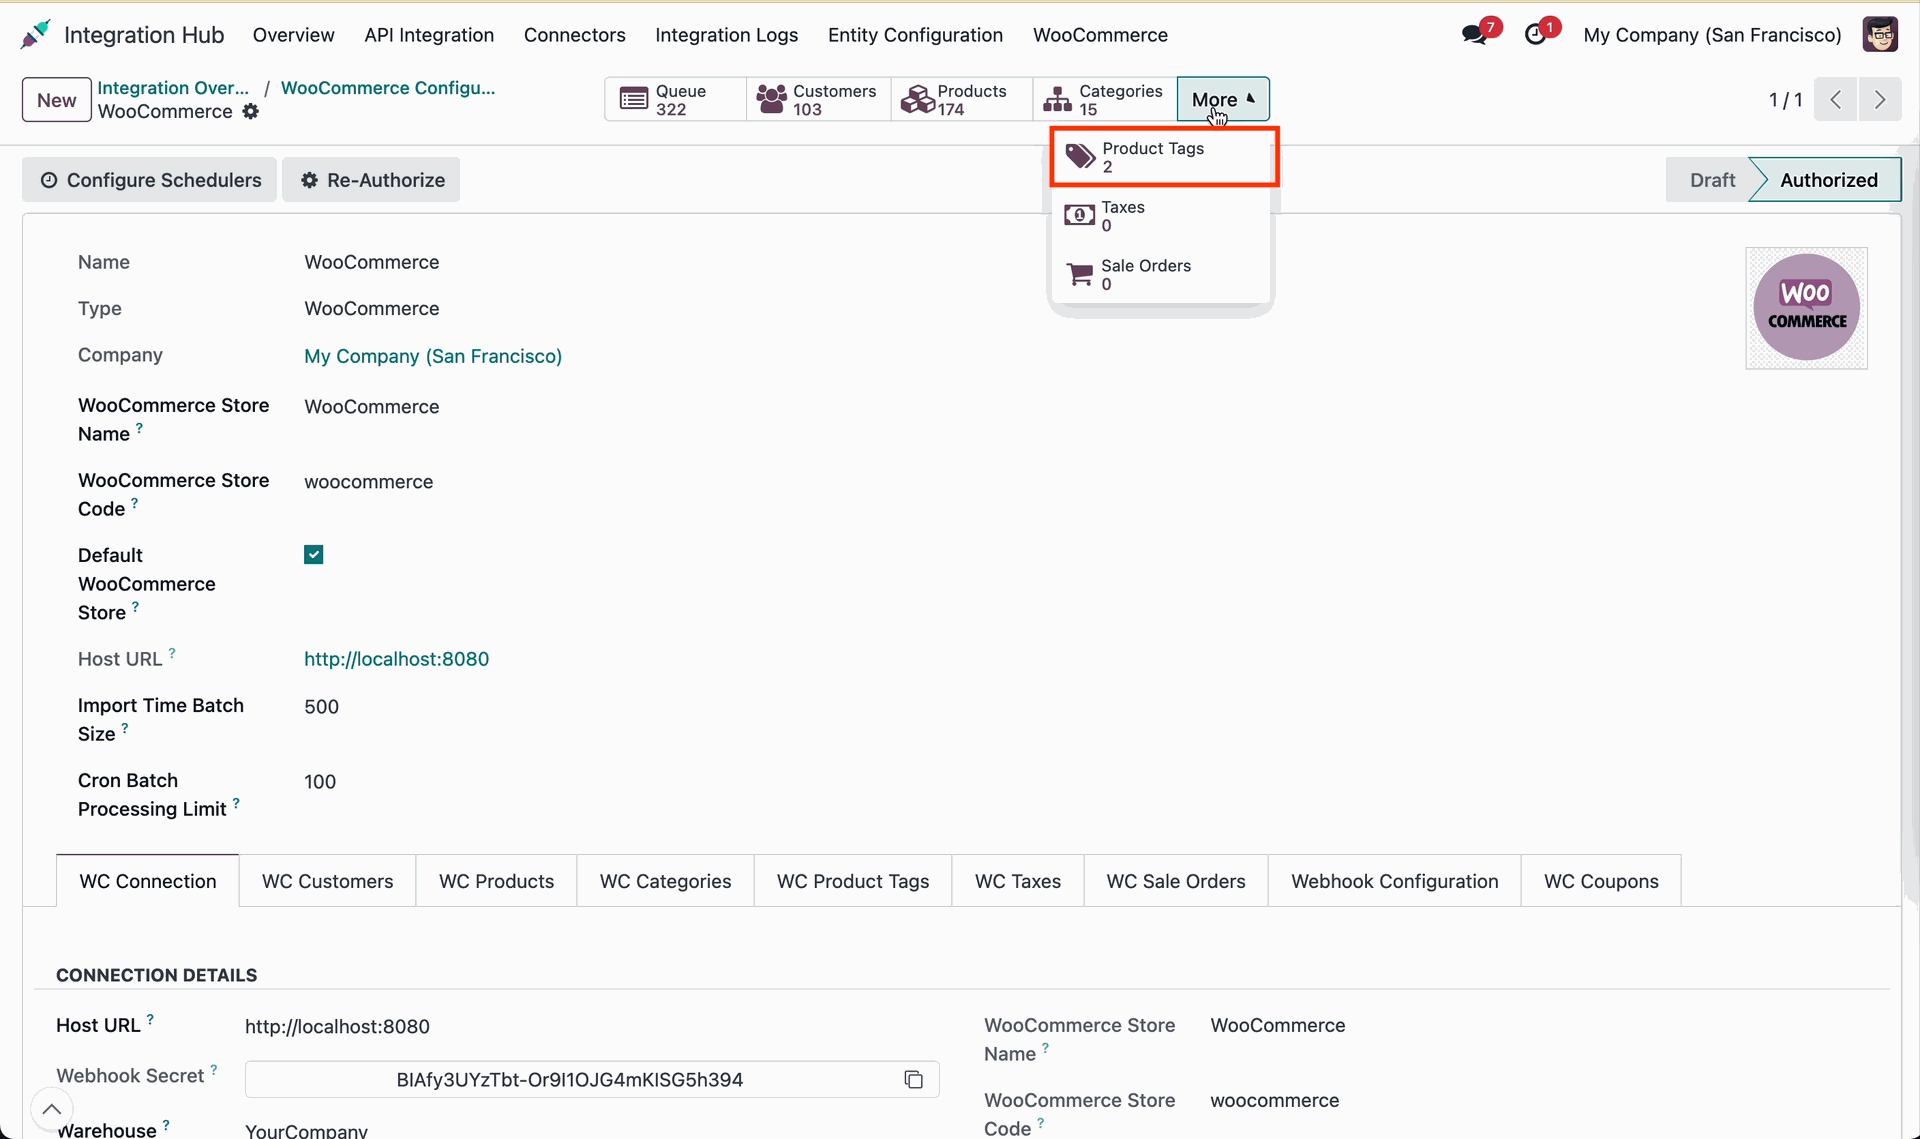This screenshot has height=1139, width=1920.
Task: Click the scroll-to-top chevron circle button
Action: [x=52, y=1109]
